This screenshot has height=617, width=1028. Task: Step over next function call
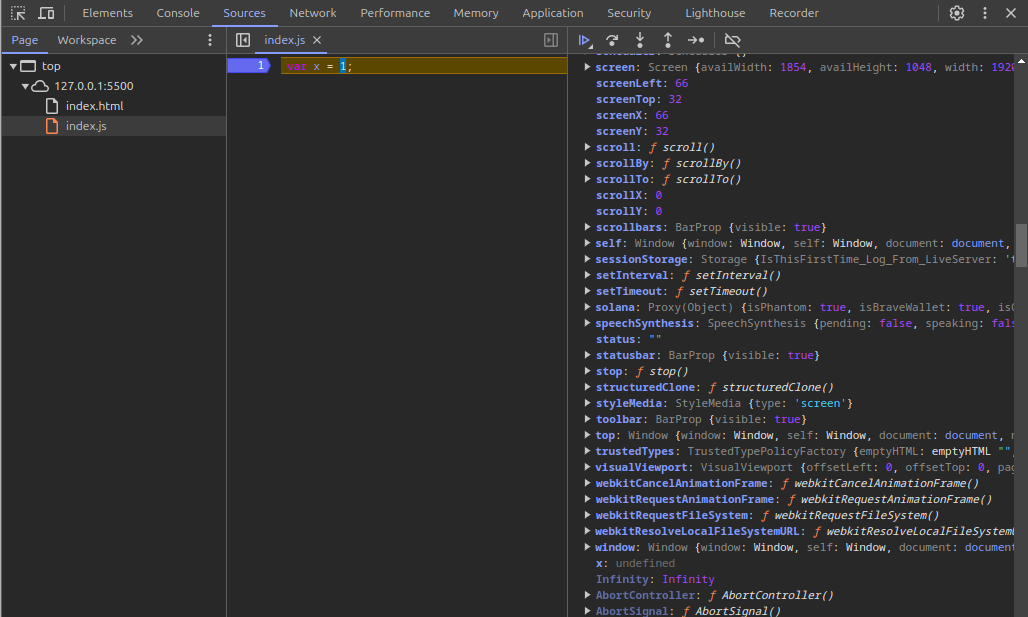(612, 40)
